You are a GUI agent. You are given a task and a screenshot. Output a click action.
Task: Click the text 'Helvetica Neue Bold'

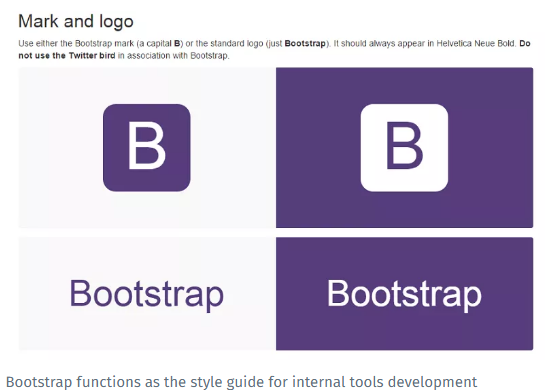tap(475, 43)
